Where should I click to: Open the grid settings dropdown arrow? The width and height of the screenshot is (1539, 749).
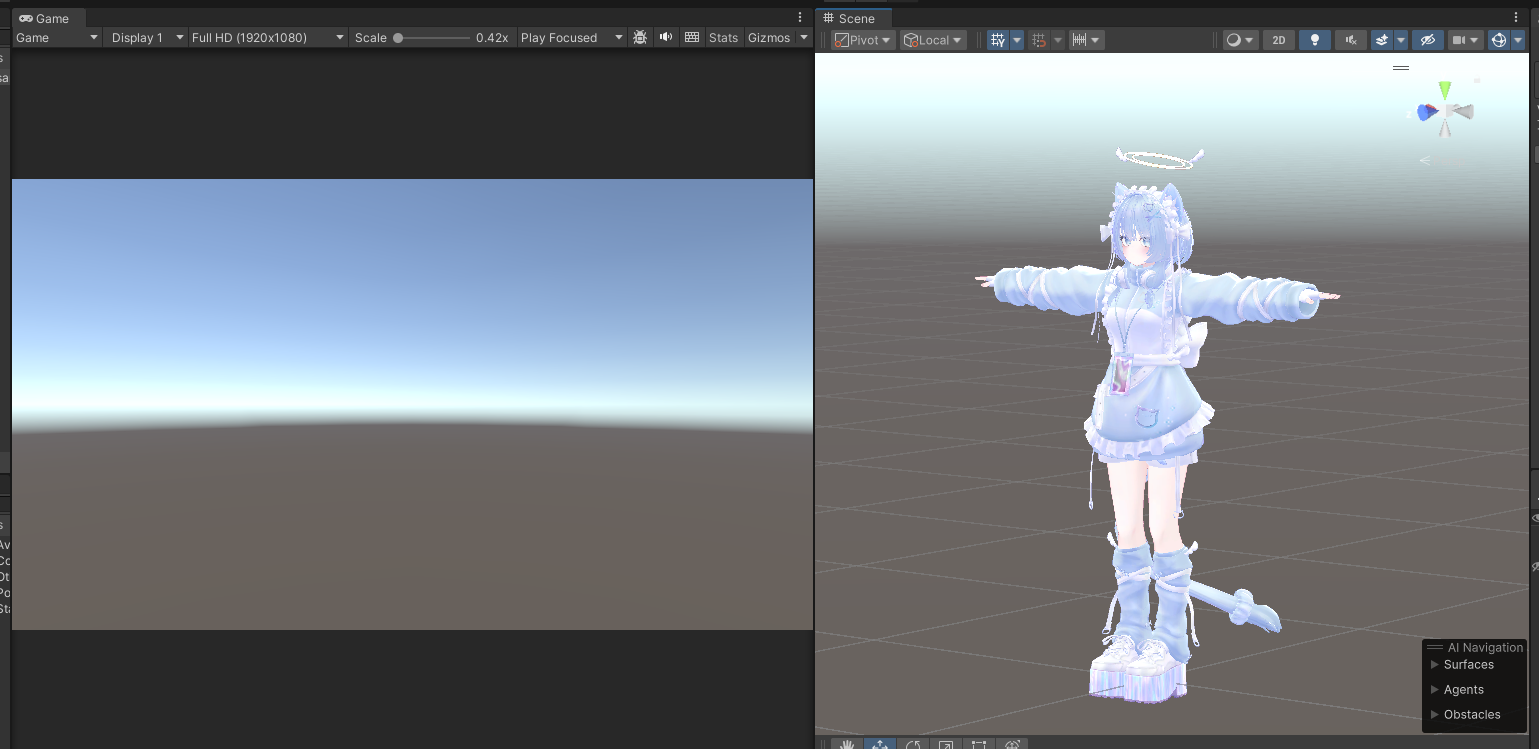pyautogui.click(x=1017, y=40)
